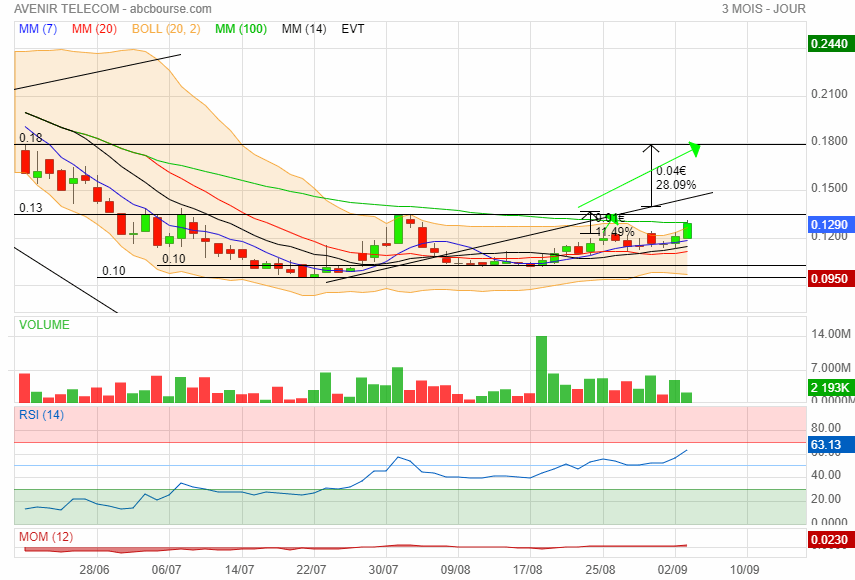Click the "28.09%" target gain annotation
The height and width of the screenshot is (580, 855).
pyautogui.click(x=676, y=185)
